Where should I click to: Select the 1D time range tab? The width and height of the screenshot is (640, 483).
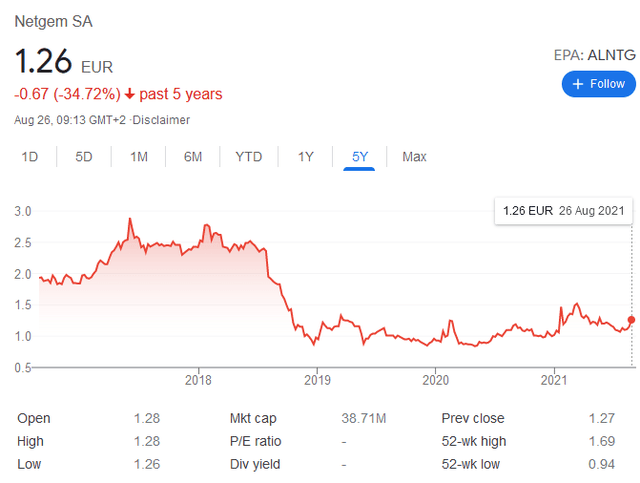tap(30, 157)
